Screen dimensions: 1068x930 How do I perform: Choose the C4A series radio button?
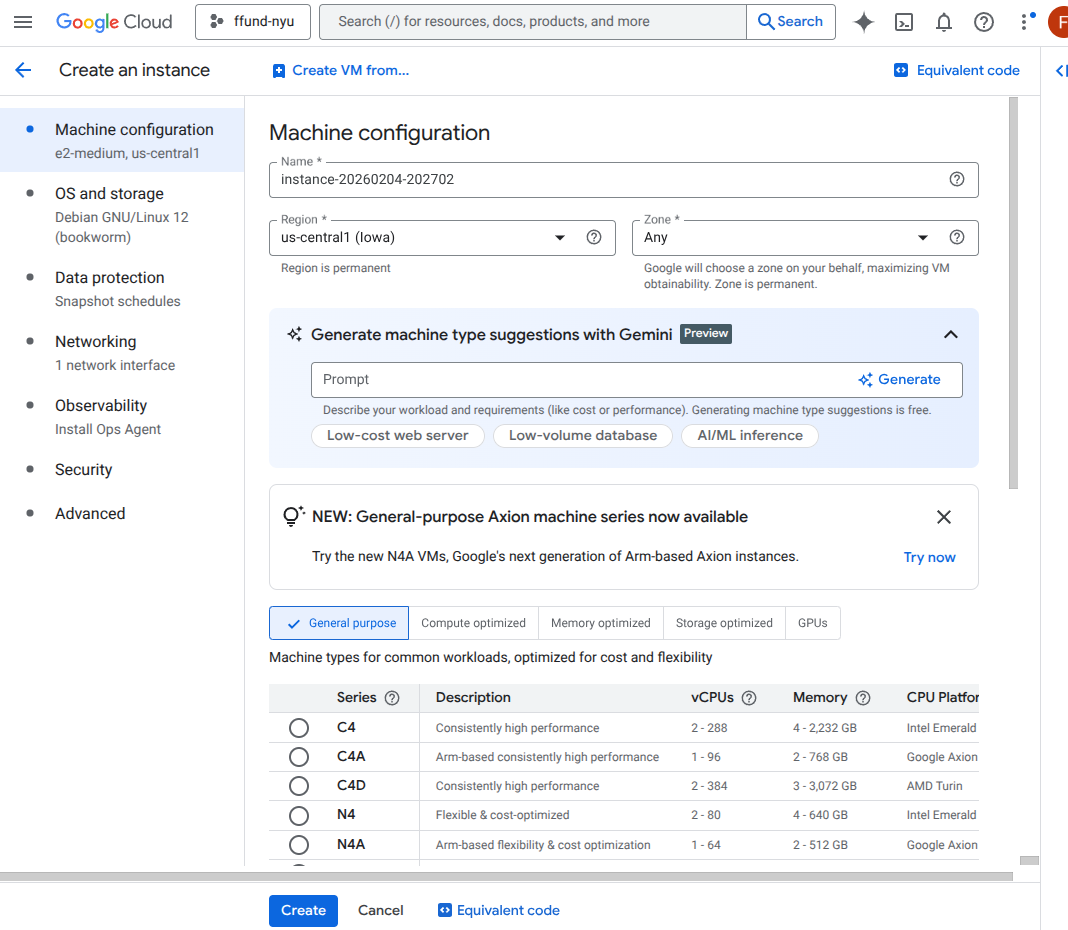[298, 757]
